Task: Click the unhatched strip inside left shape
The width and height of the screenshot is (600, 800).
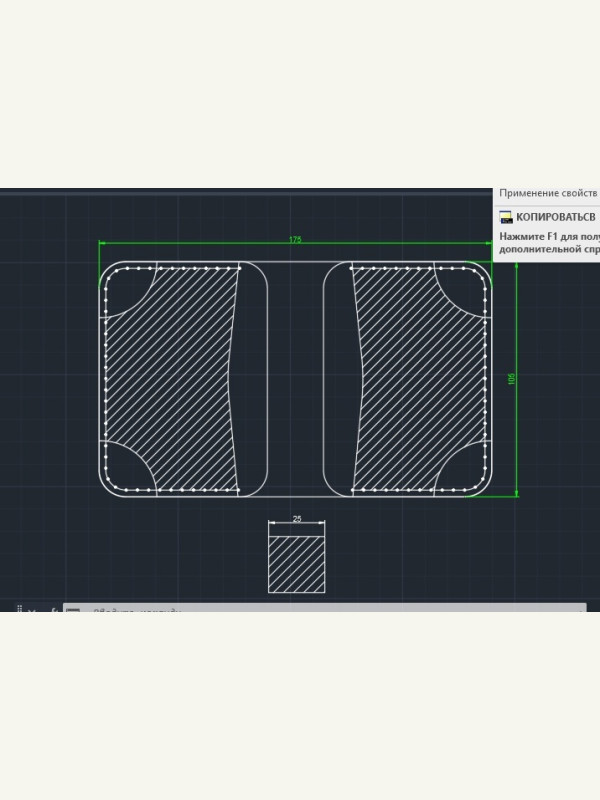Action: click(x=252, y=380)
